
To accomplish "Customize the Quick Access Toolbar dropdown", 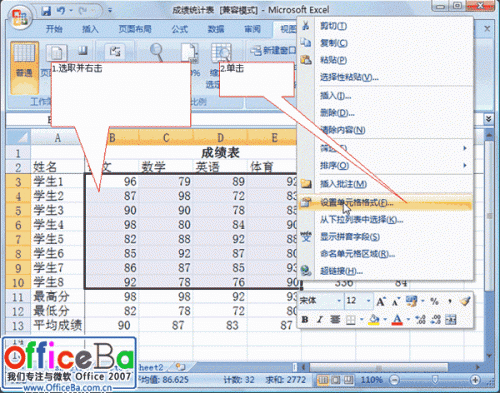I will click(110, 11).
